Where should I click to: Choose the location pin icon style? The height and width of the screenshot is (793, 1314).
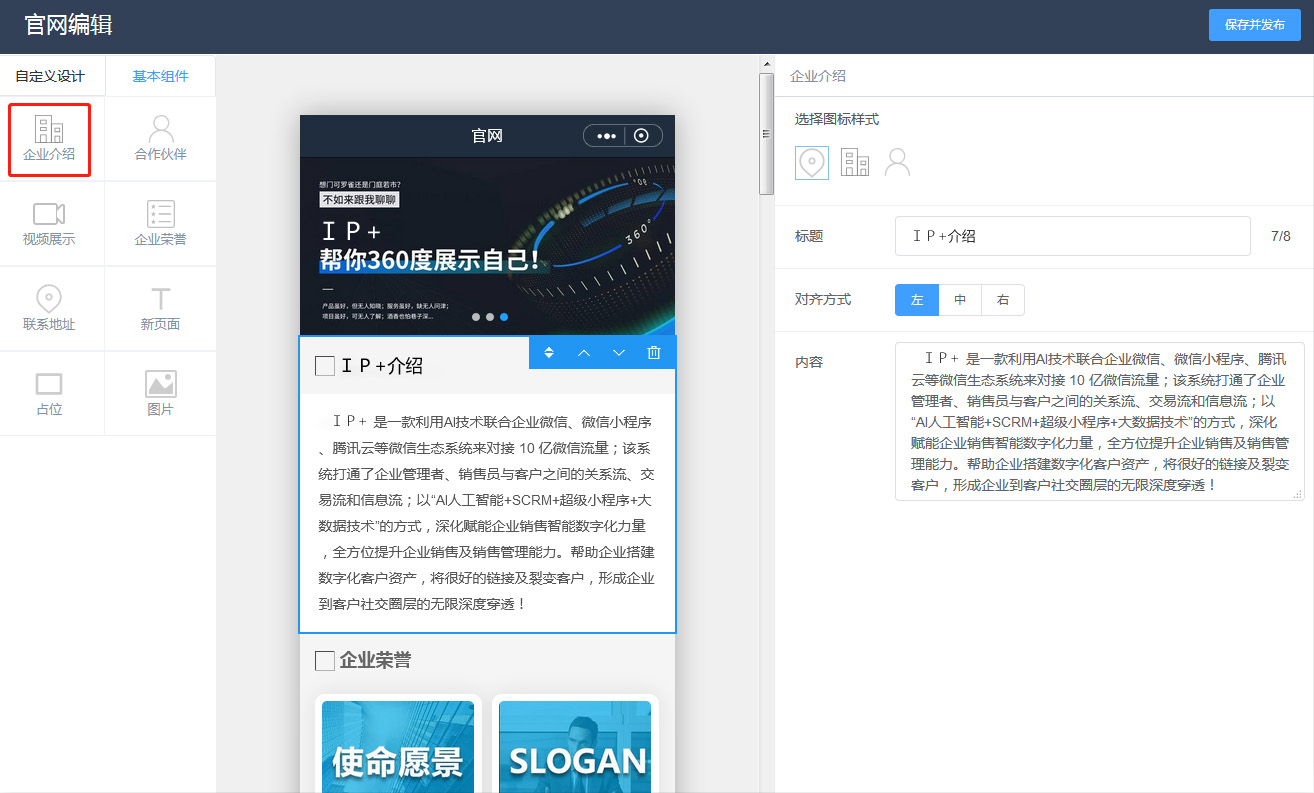coord(811,162)
